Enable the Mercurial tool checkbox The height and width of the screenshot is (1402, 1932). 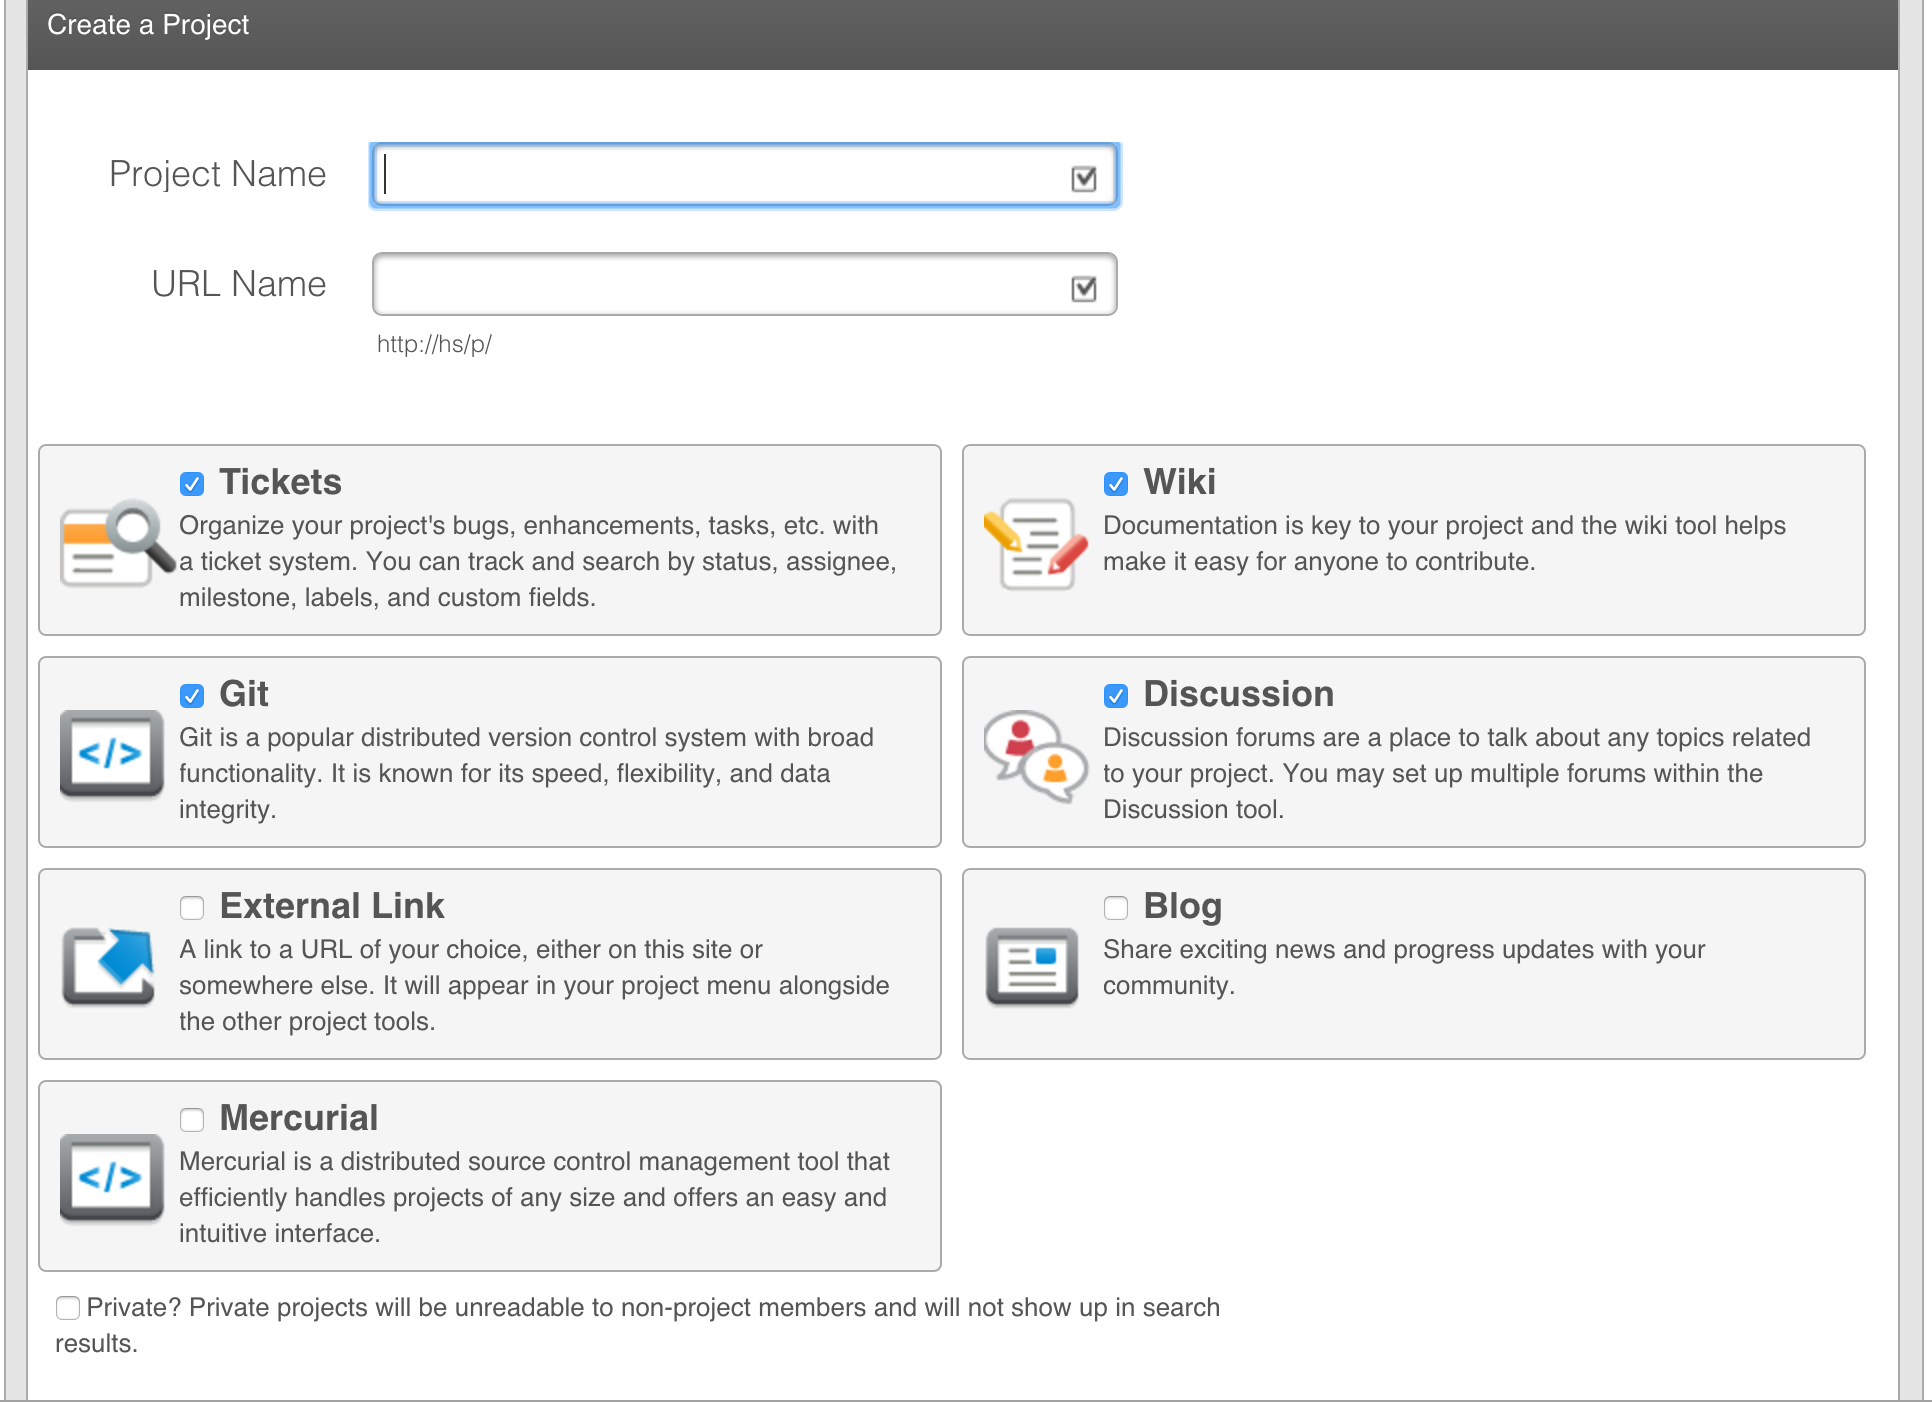(x=192, y=1120)
